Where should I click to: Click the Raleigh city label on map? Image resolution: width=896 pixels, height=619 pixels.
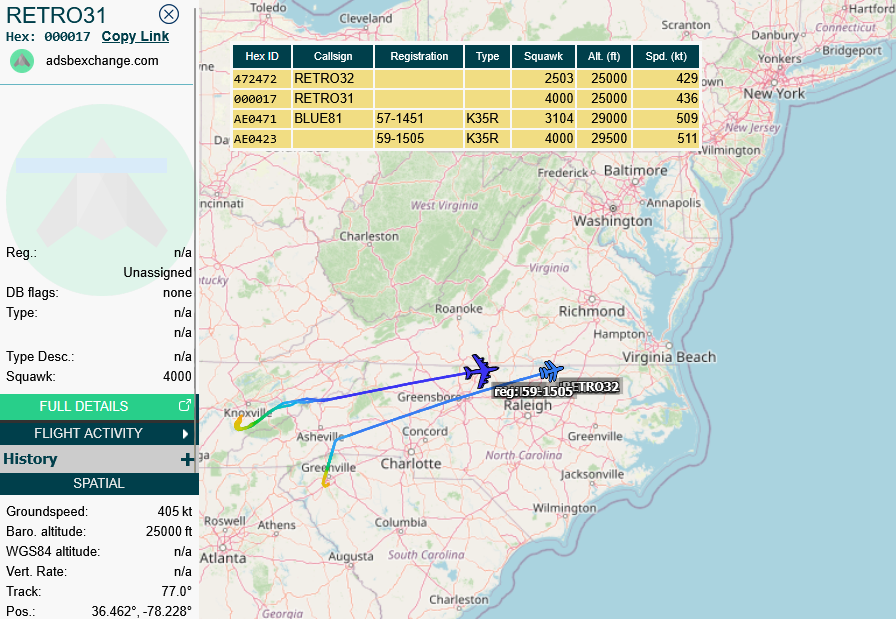pyautogui.click(x=527, y=406)
